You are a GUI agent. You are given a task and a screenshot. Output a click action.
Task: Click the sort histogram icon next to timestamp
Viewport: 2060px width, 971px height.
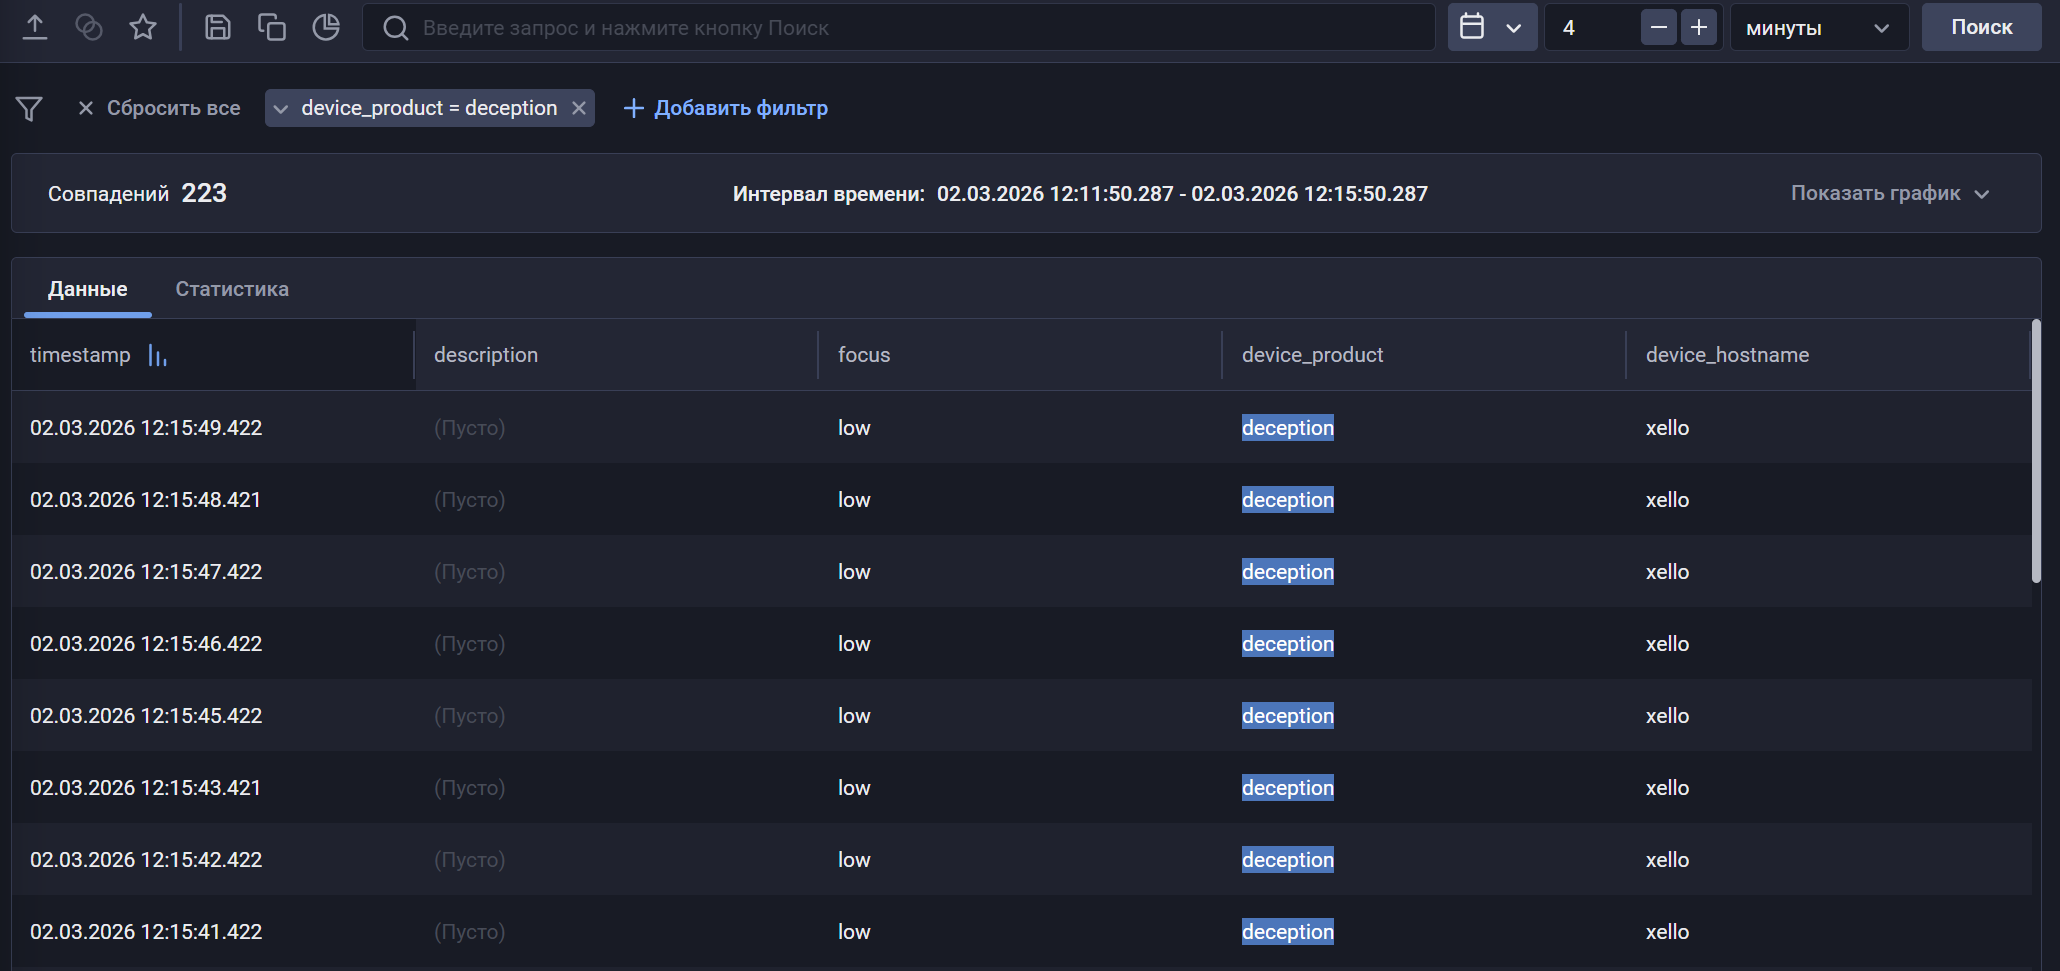[158, 355]
